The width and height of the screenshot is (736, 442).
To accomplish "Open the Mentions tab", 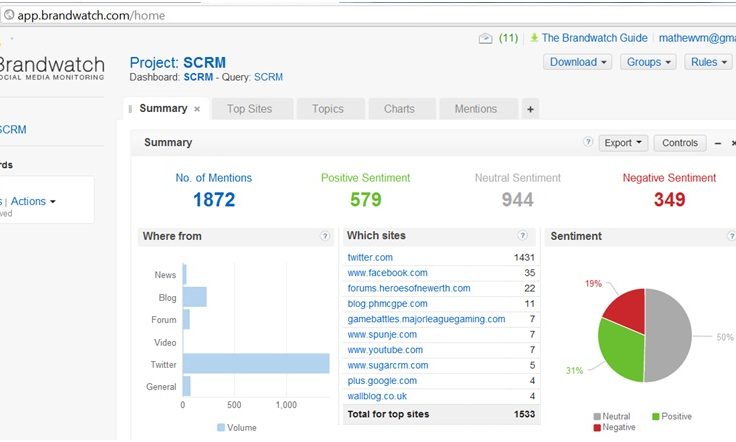I will click(479, 109).
